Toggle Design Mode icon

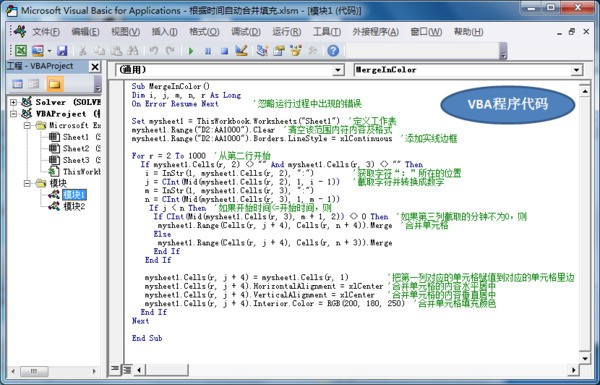241,51
